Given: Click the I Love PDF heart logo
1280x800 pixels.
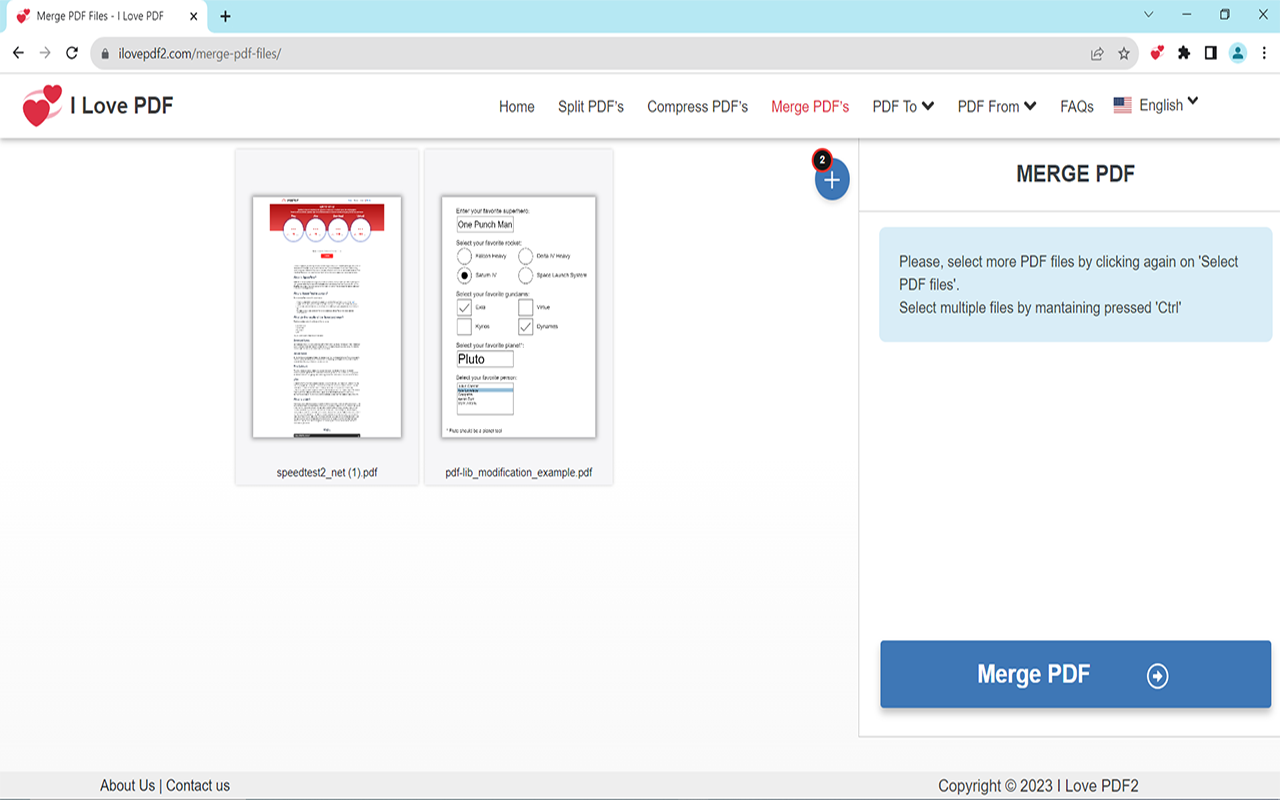Looking at the screenshot, I should coord(42,103).
